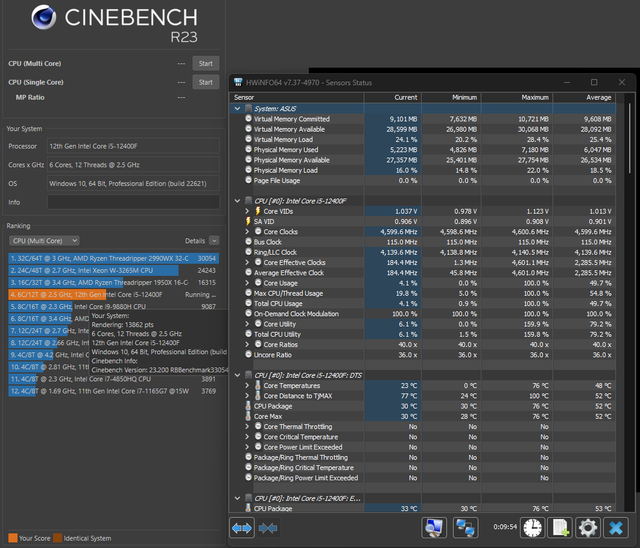Click the icon beside Page File Usage

point(248,180)
